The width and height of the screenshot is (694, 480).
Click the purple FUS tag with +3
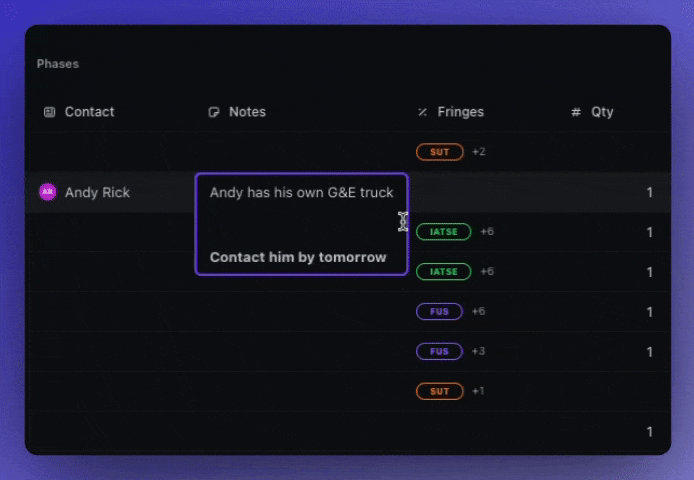coord(439,351)
